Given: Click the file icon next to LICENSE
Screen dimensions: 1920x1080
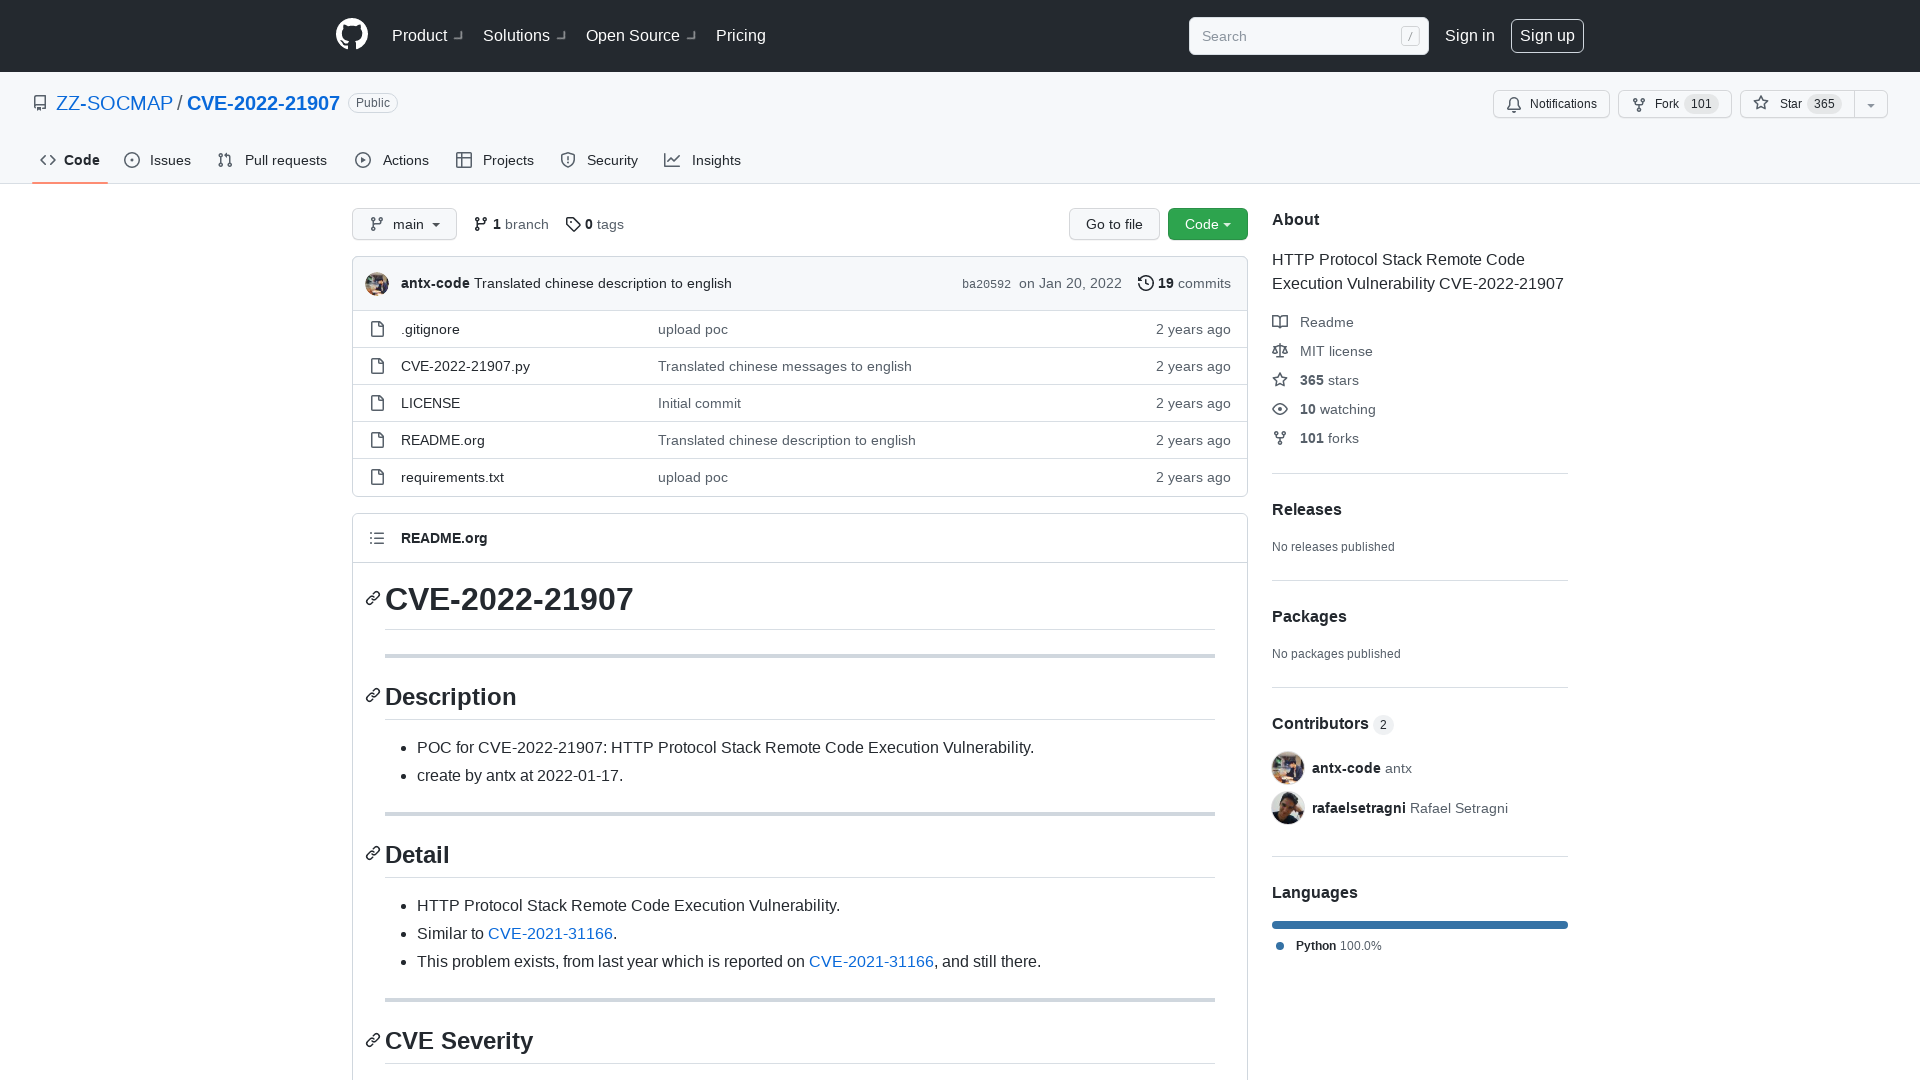Looking at the screenshot, I should pos(377,403).
